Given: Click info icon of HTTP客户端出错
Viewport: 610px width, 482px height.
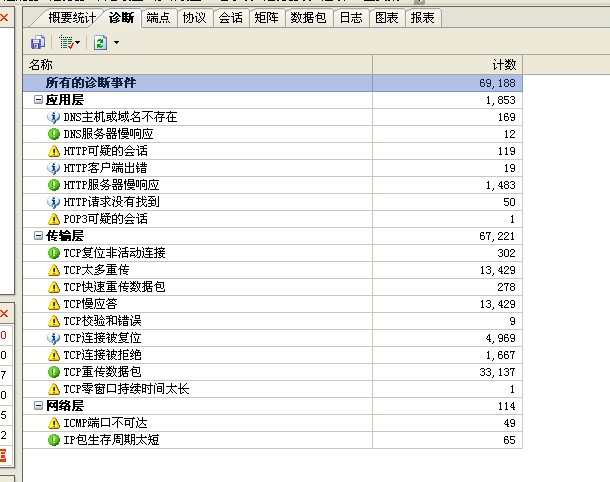Looking at the screenshot, I should 53,168.
